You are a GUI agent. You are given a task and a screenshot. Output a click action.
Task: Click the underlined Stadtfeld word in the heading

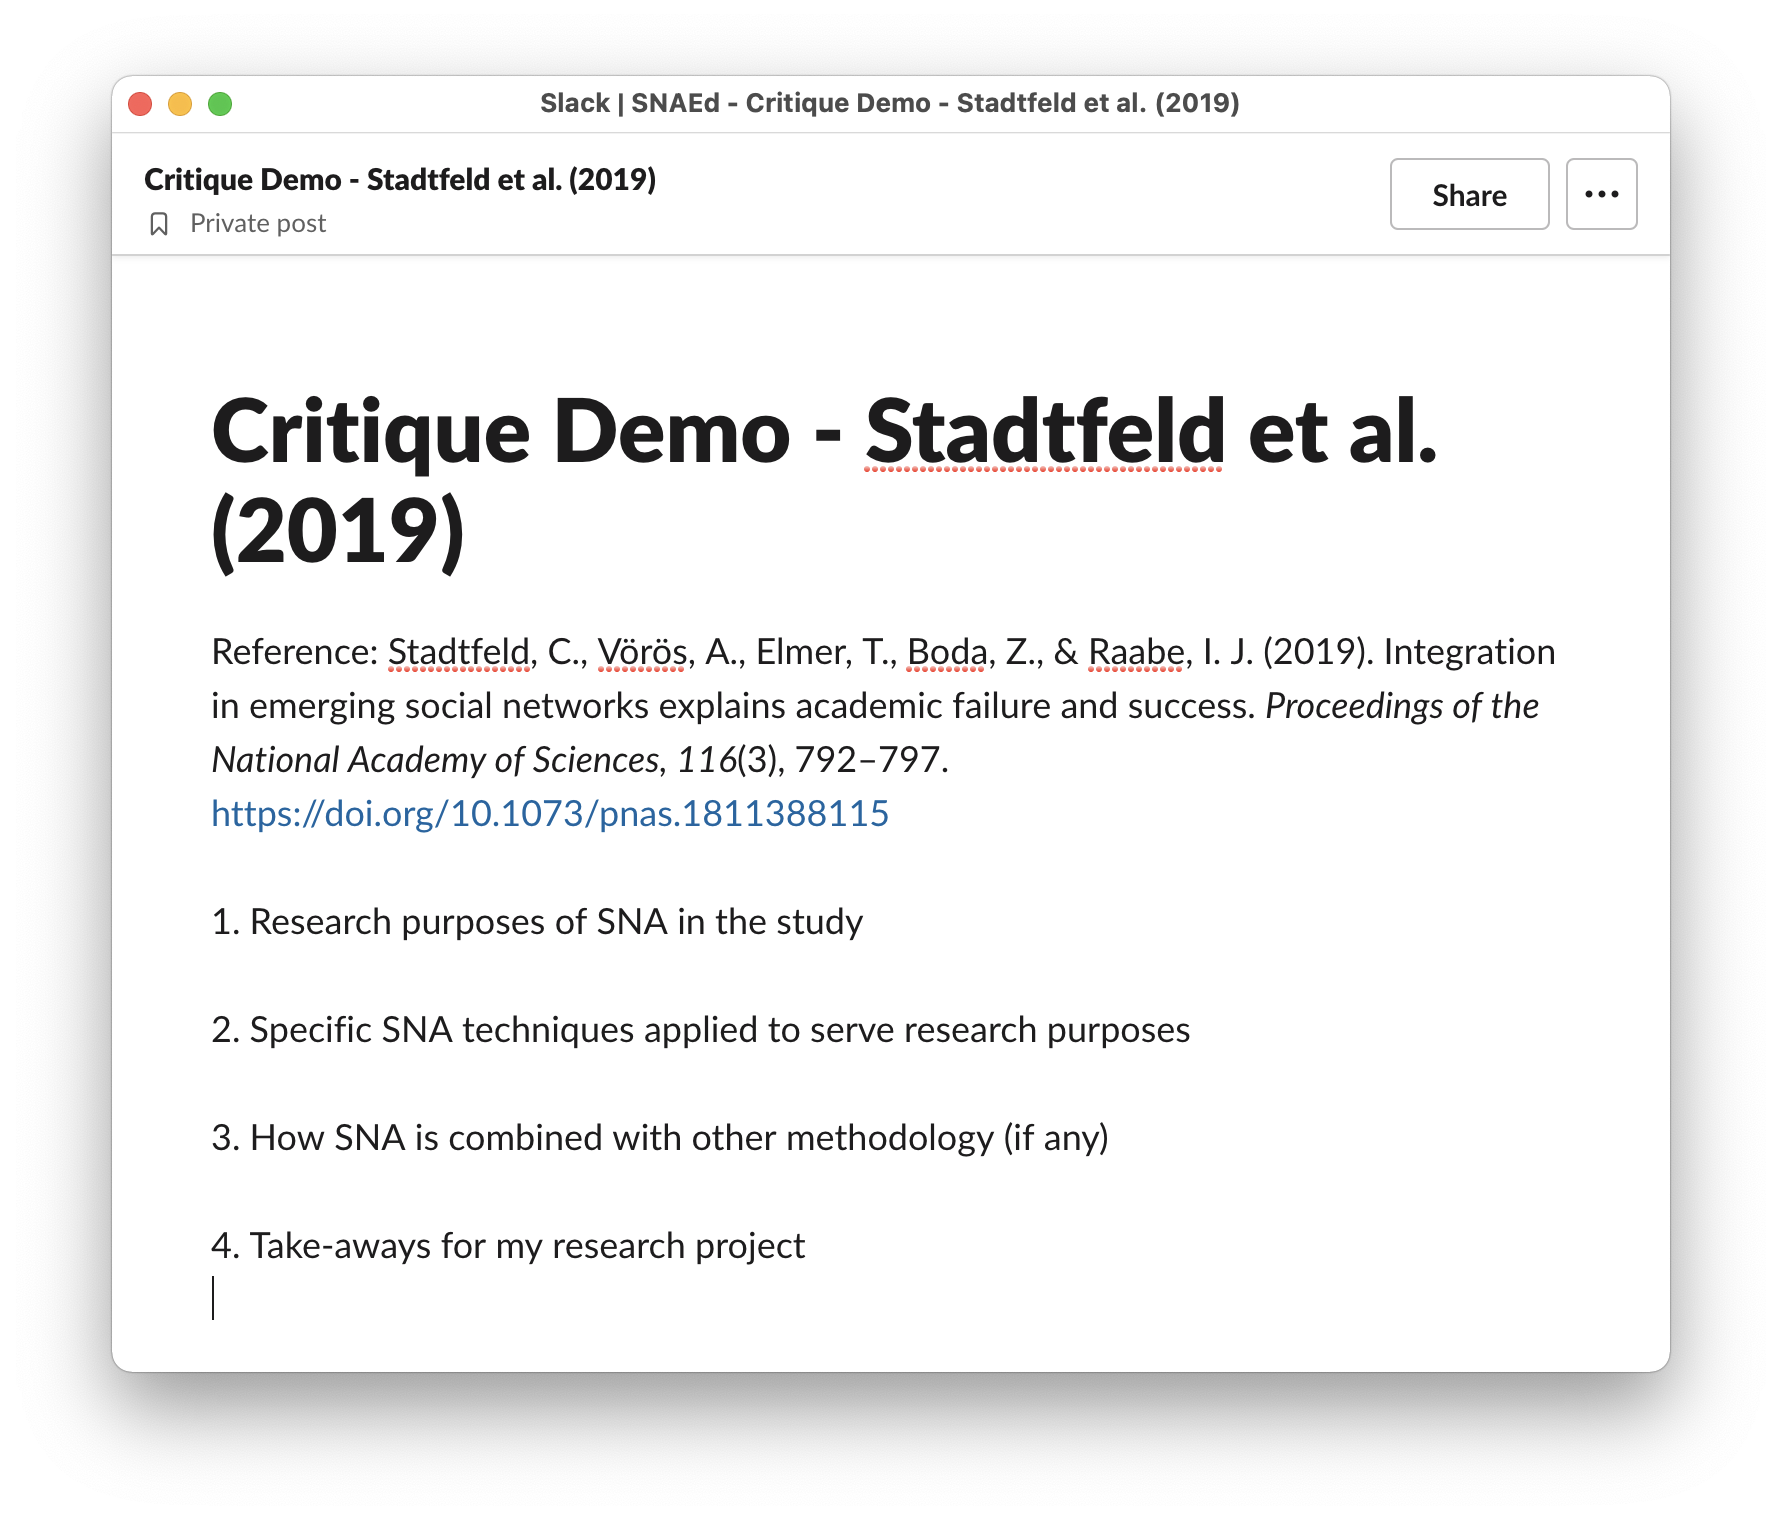tap(1043, 435)
